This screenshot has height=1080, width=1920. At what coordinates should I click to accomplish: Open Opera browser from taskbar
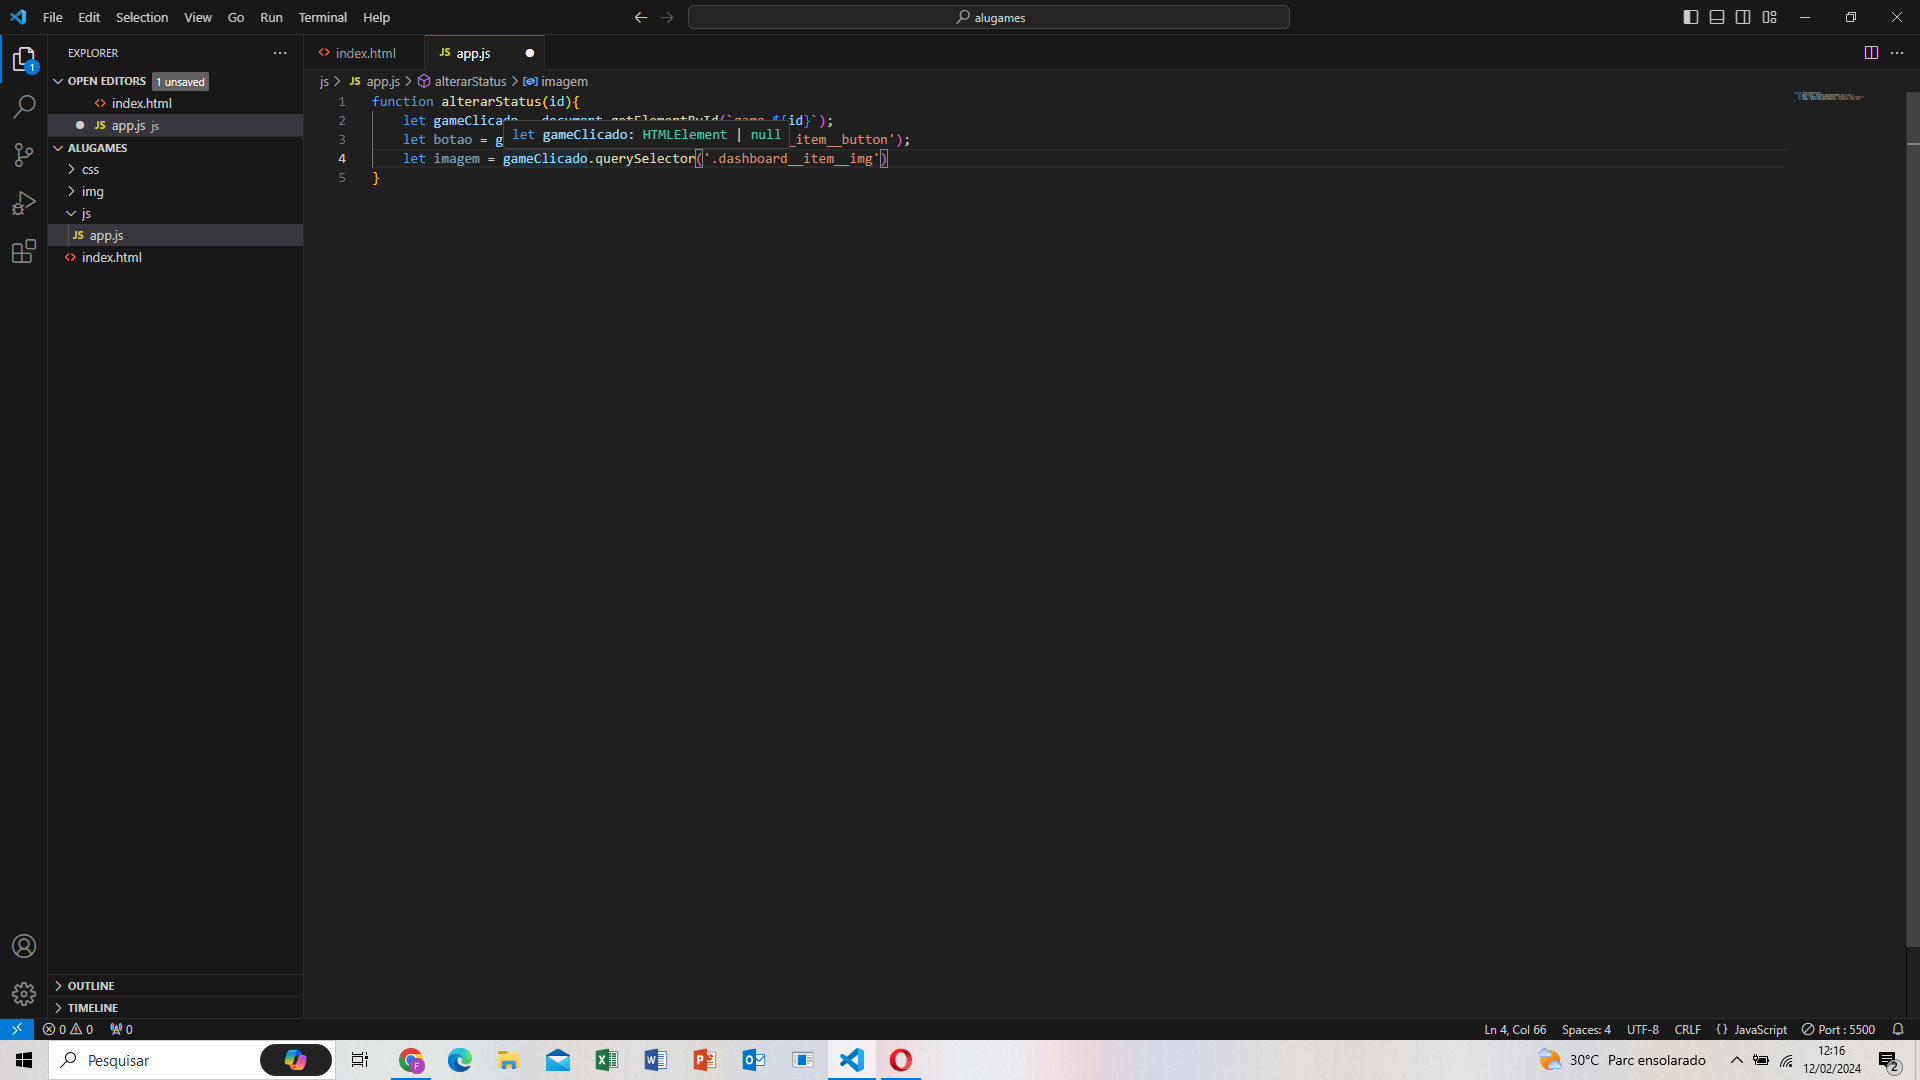click(x=900, y=1060)
